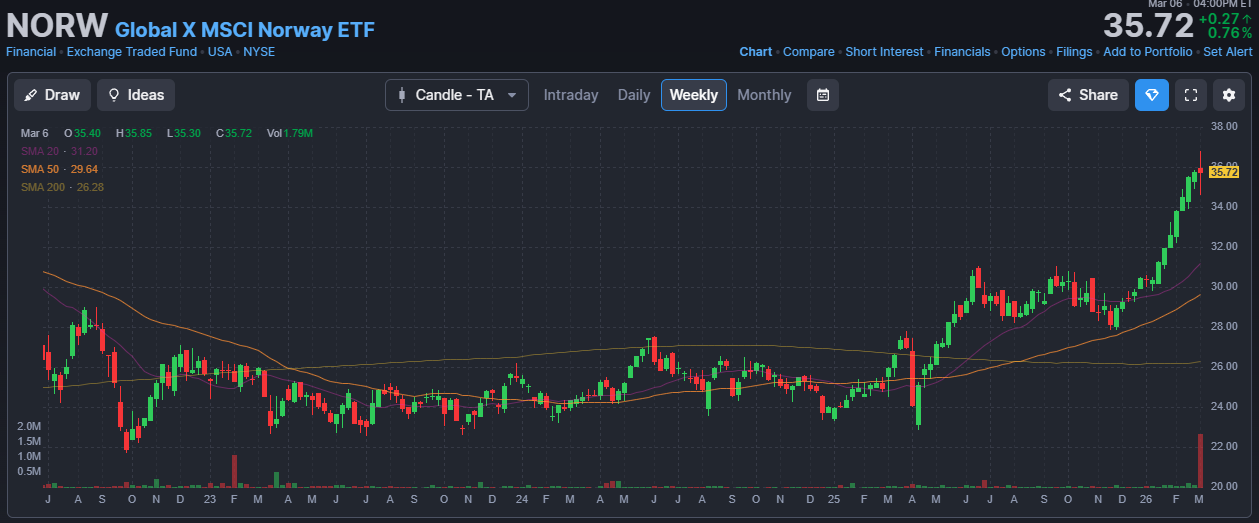This screenshot has width=1259, height=523.
Task: Click the 25 year label on time axis
Action: [834, 498]
